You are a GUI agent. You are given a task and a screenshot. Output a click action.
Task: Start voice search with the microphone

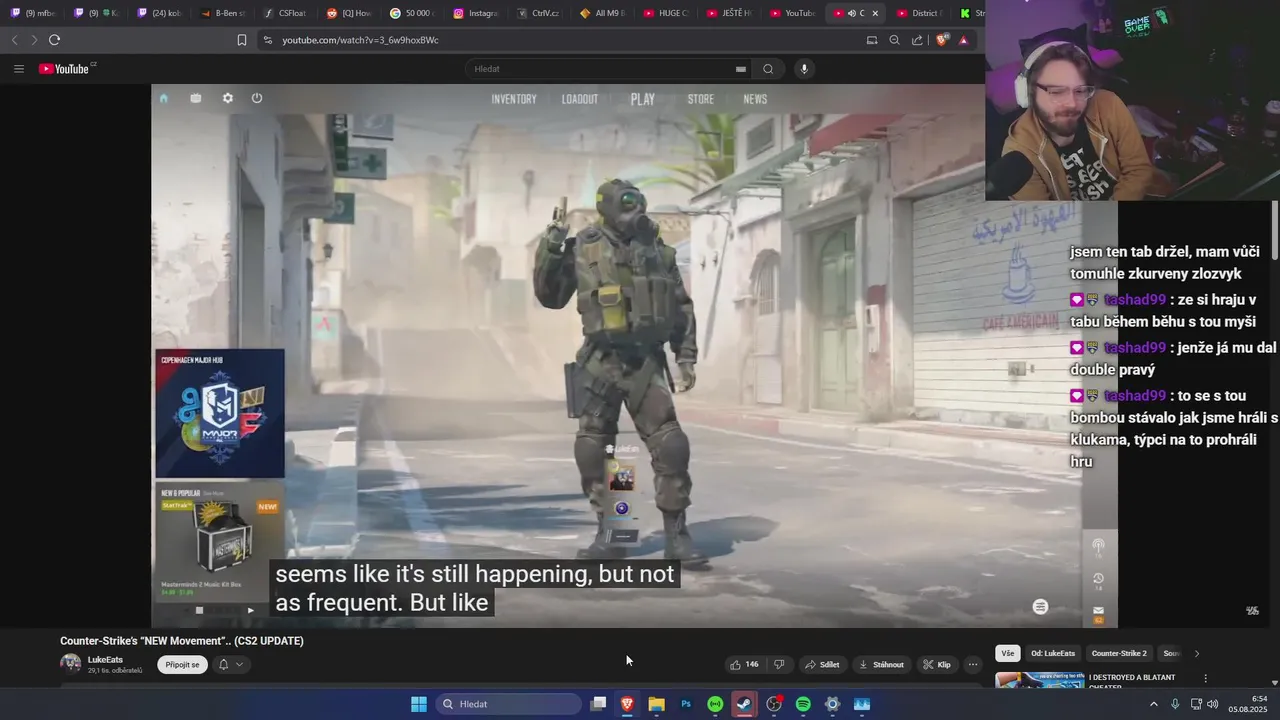point(804,69)
